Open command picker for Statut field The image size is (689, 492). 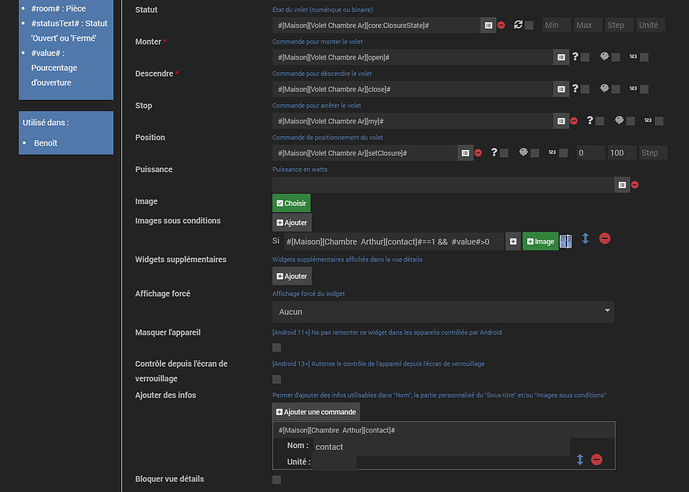coord(488,25)
